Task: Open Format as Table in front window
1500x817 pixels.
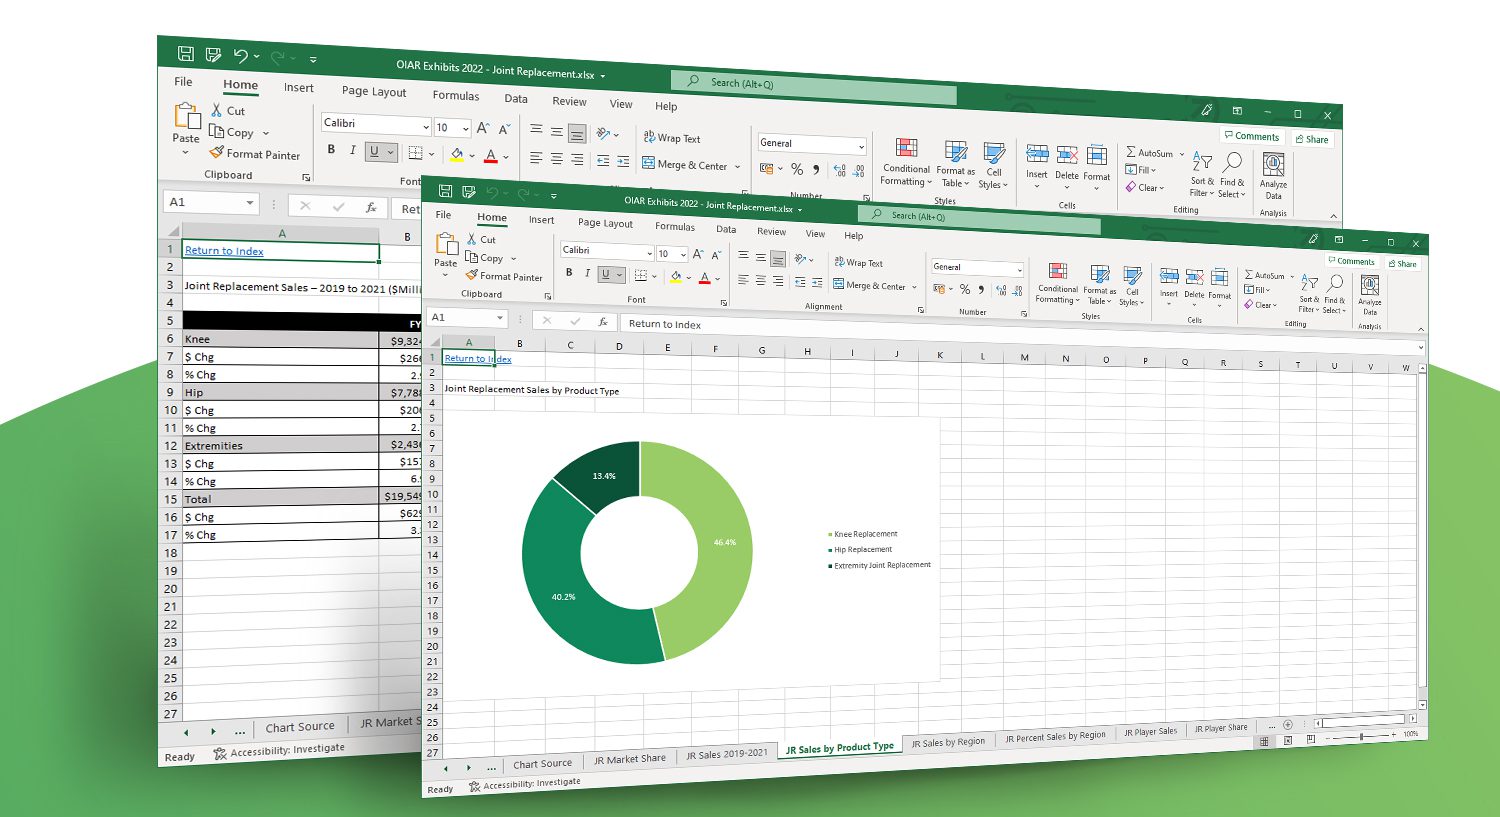Action: [1099, 285]
